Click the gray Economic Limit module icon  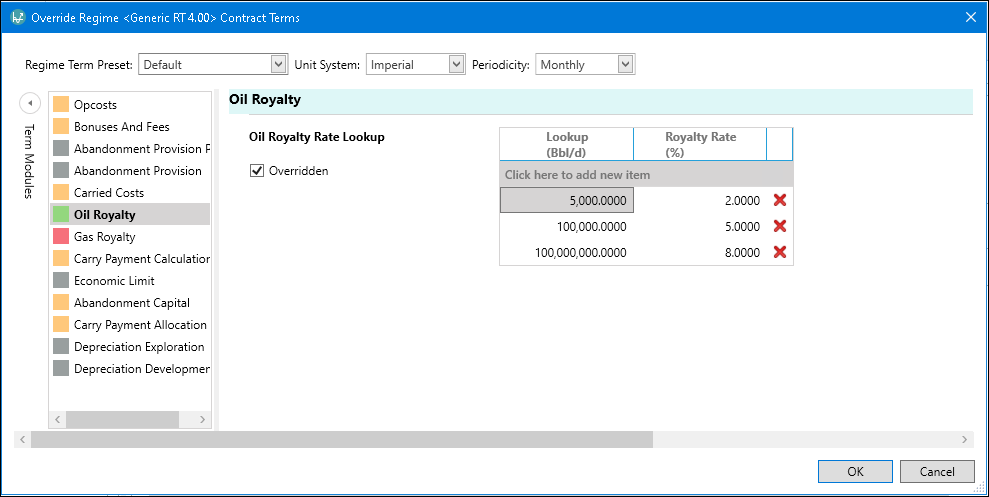pyautogui.click(x=61, y=280)
